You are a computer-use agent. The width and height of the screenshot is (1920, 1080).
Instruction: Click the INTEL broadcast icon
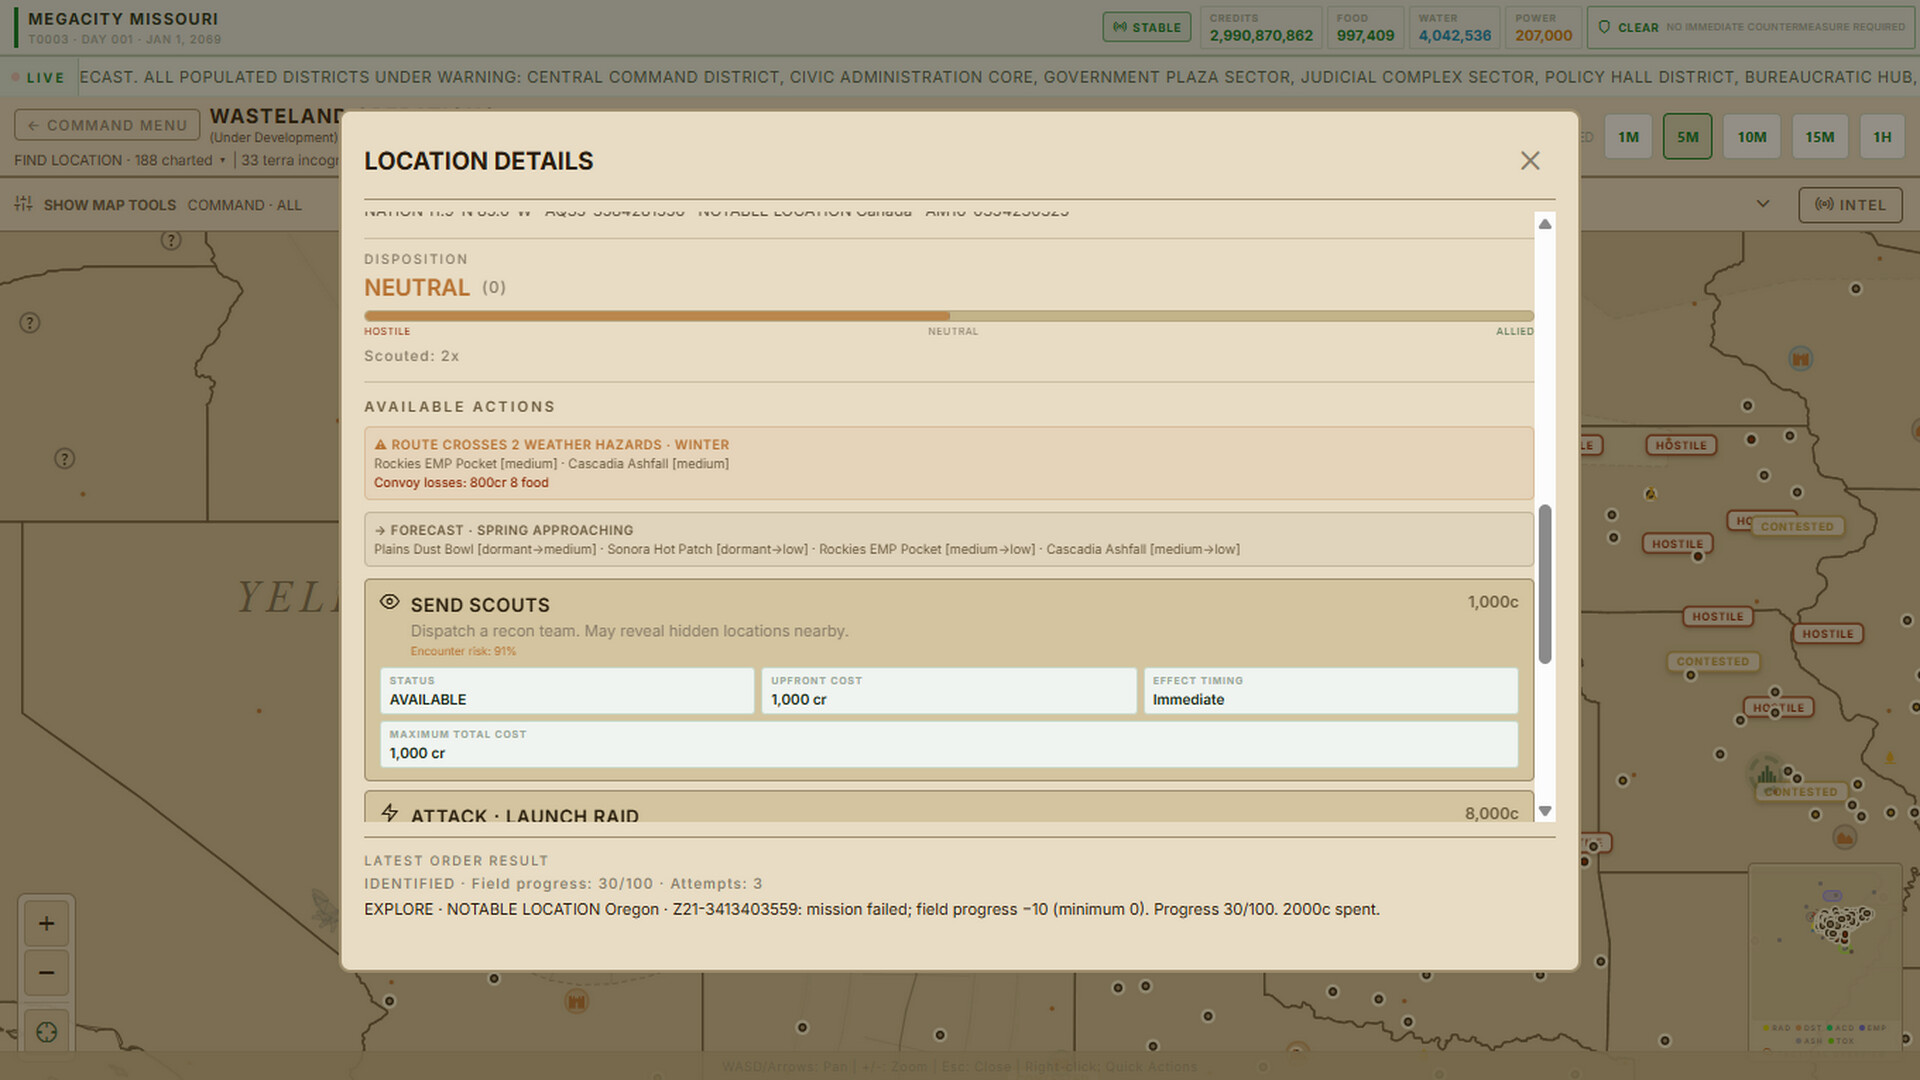coord(1824,204)
